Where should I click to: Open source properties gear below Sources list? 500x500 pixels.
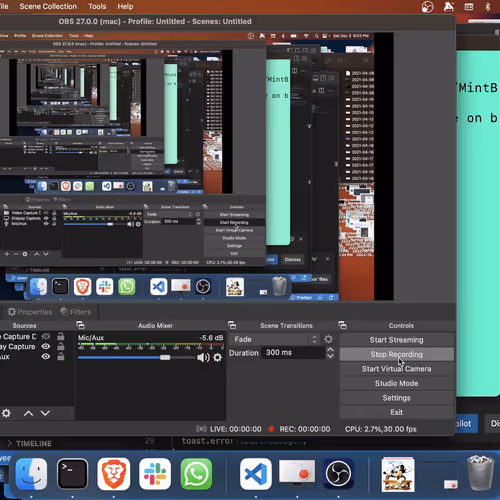(6, 413)
